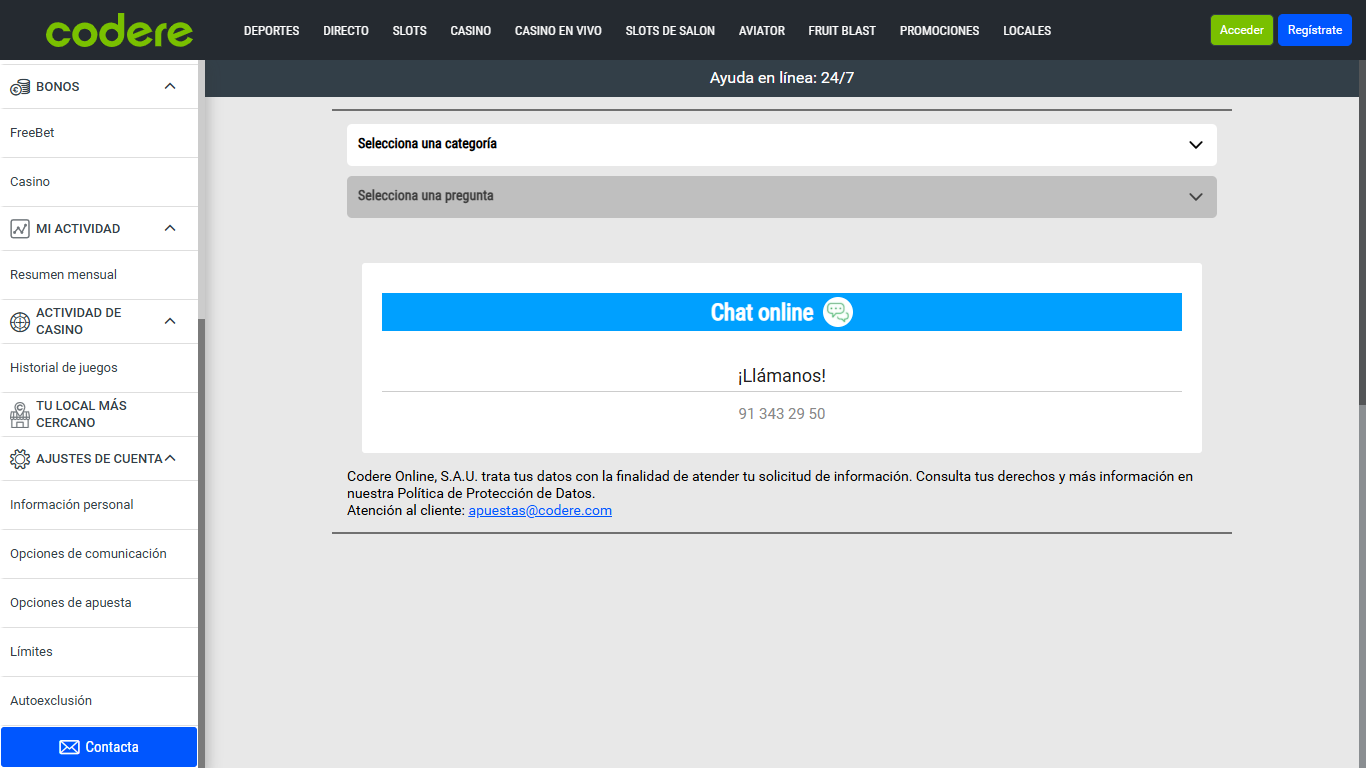Collapse the Ajustes de cuenta chevron
1366x768 pixels.
pos(170,459)
